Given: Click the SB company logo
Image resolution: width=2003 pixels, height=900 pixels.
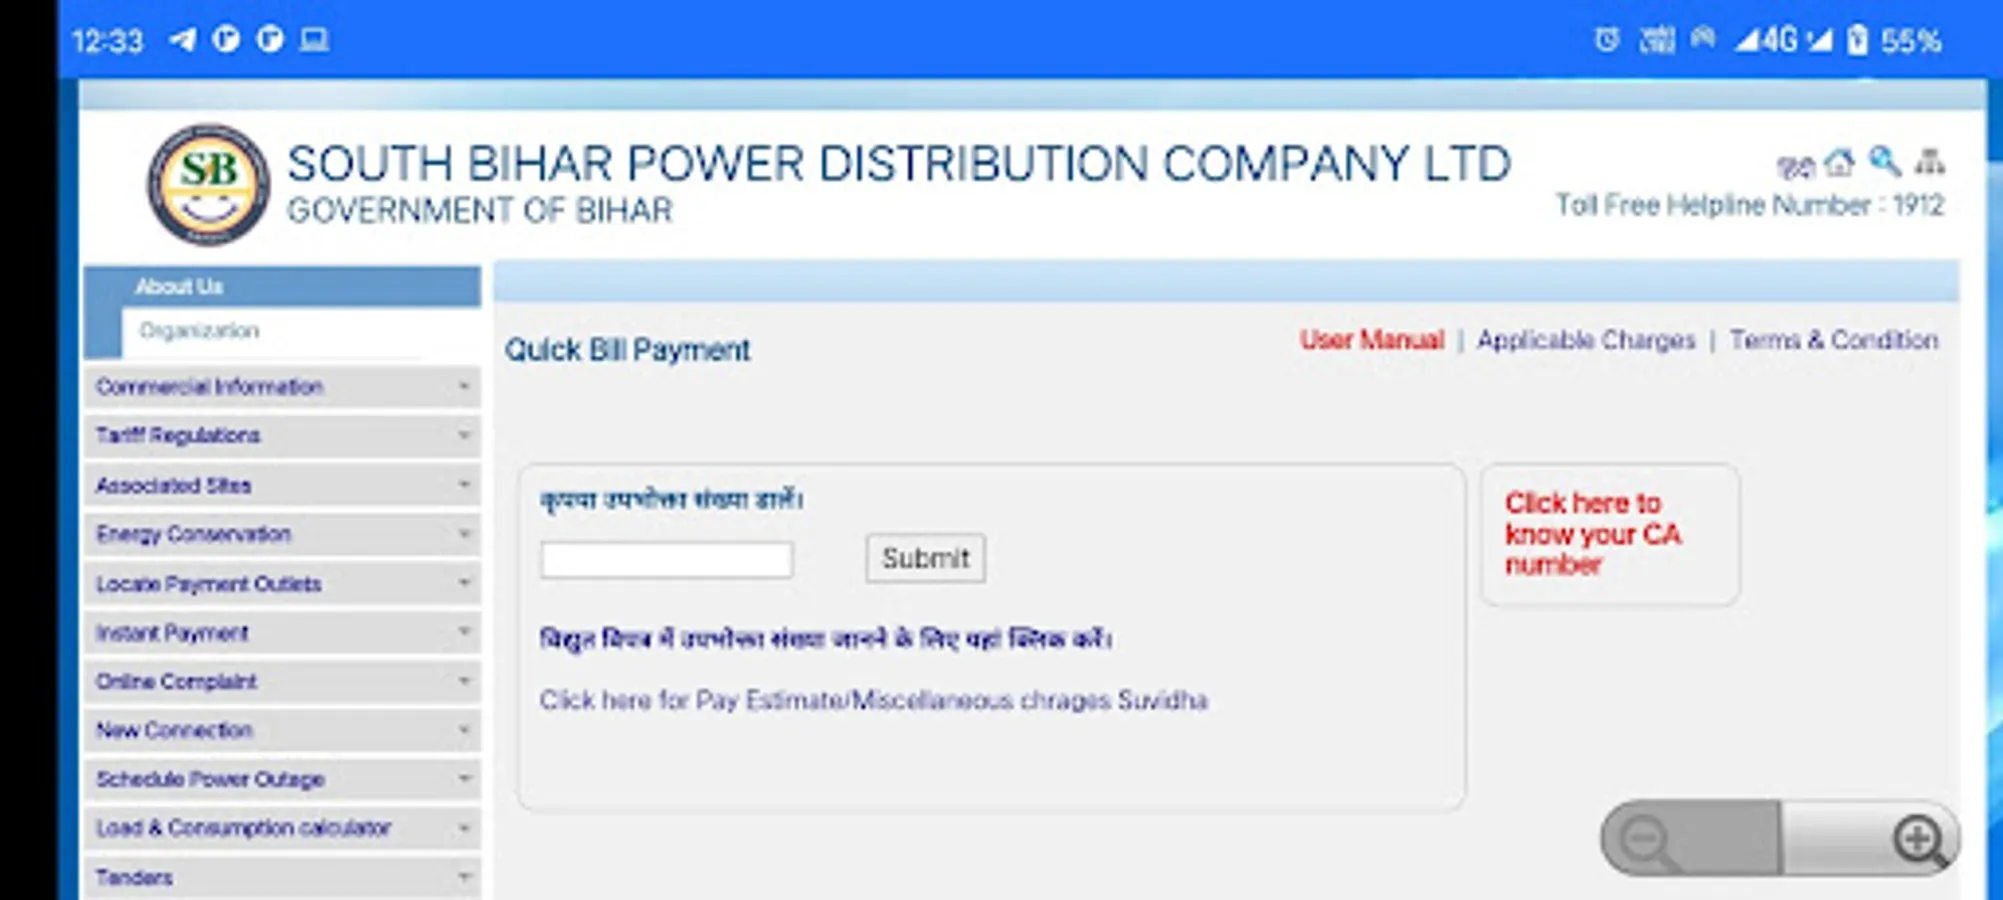Looking at the screenshot, I should click(208, 185).
